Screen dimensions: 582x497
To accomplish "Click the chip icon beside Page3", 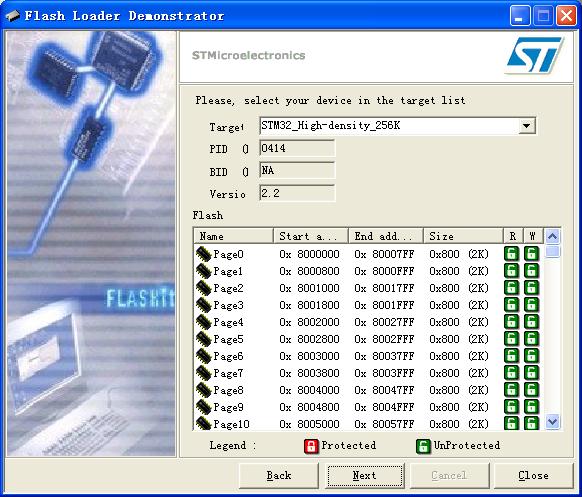I will 203,305.
